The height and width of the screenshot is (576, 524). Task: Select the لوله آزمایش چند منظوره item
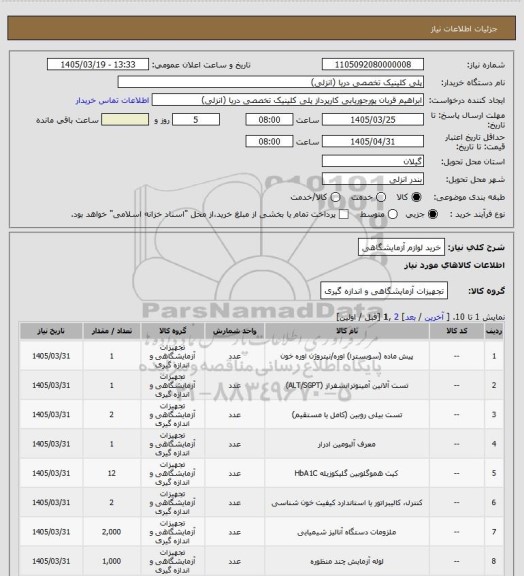click(347, 561)
